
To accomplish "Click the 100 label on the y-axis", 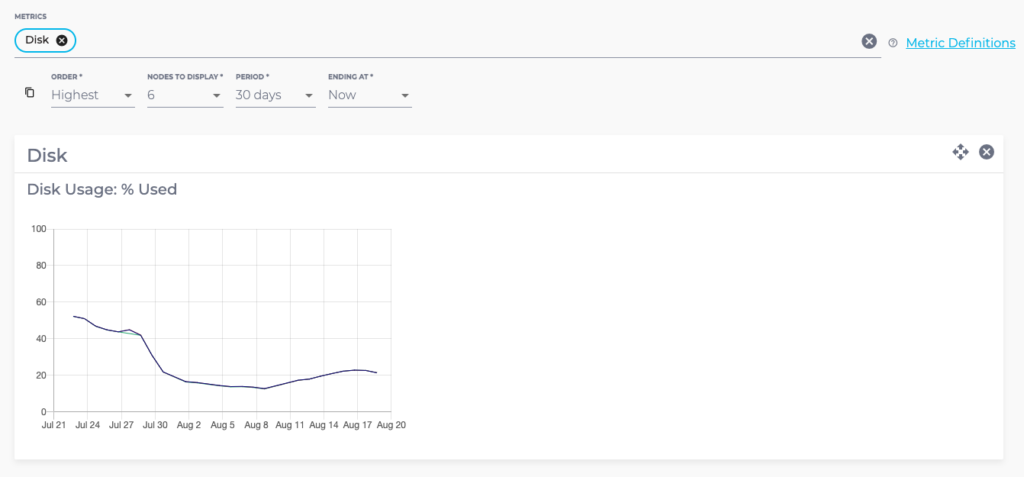I will 39,229.
